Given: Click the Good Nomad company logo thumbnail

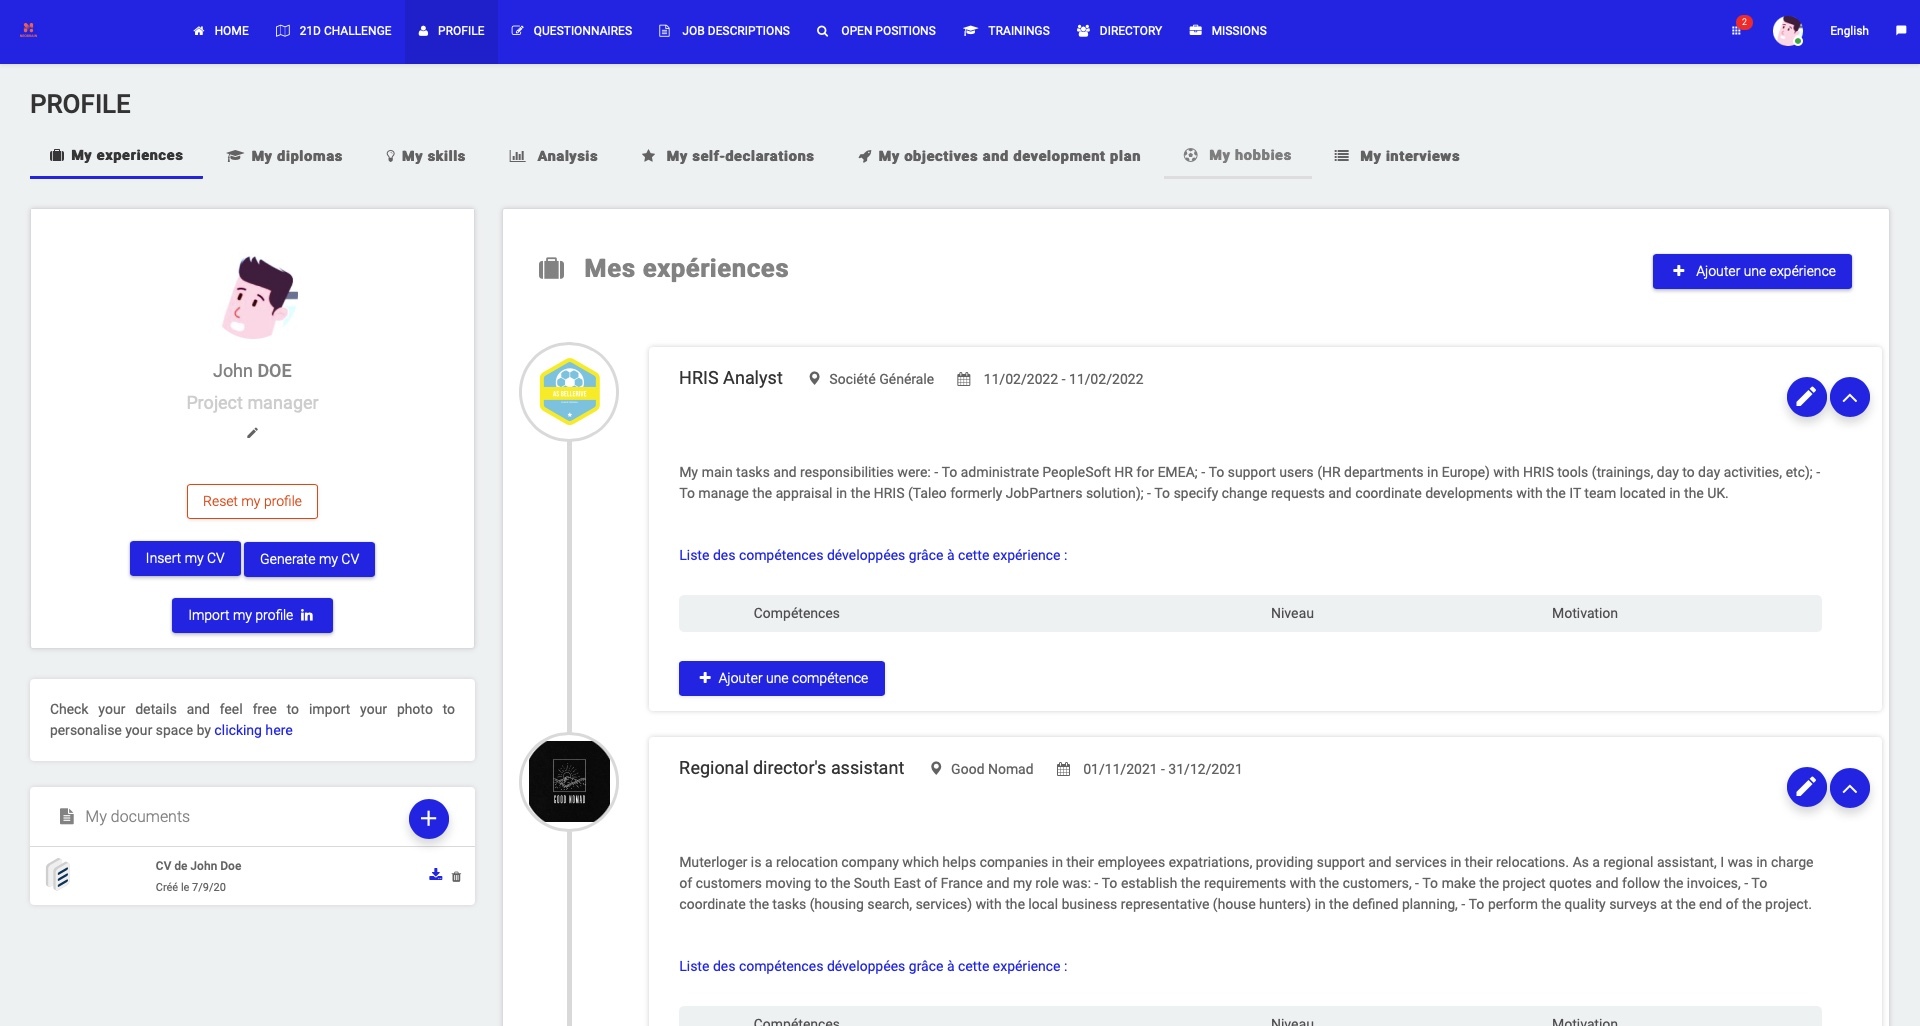Looking at the screenshot, I should point(569,781).
